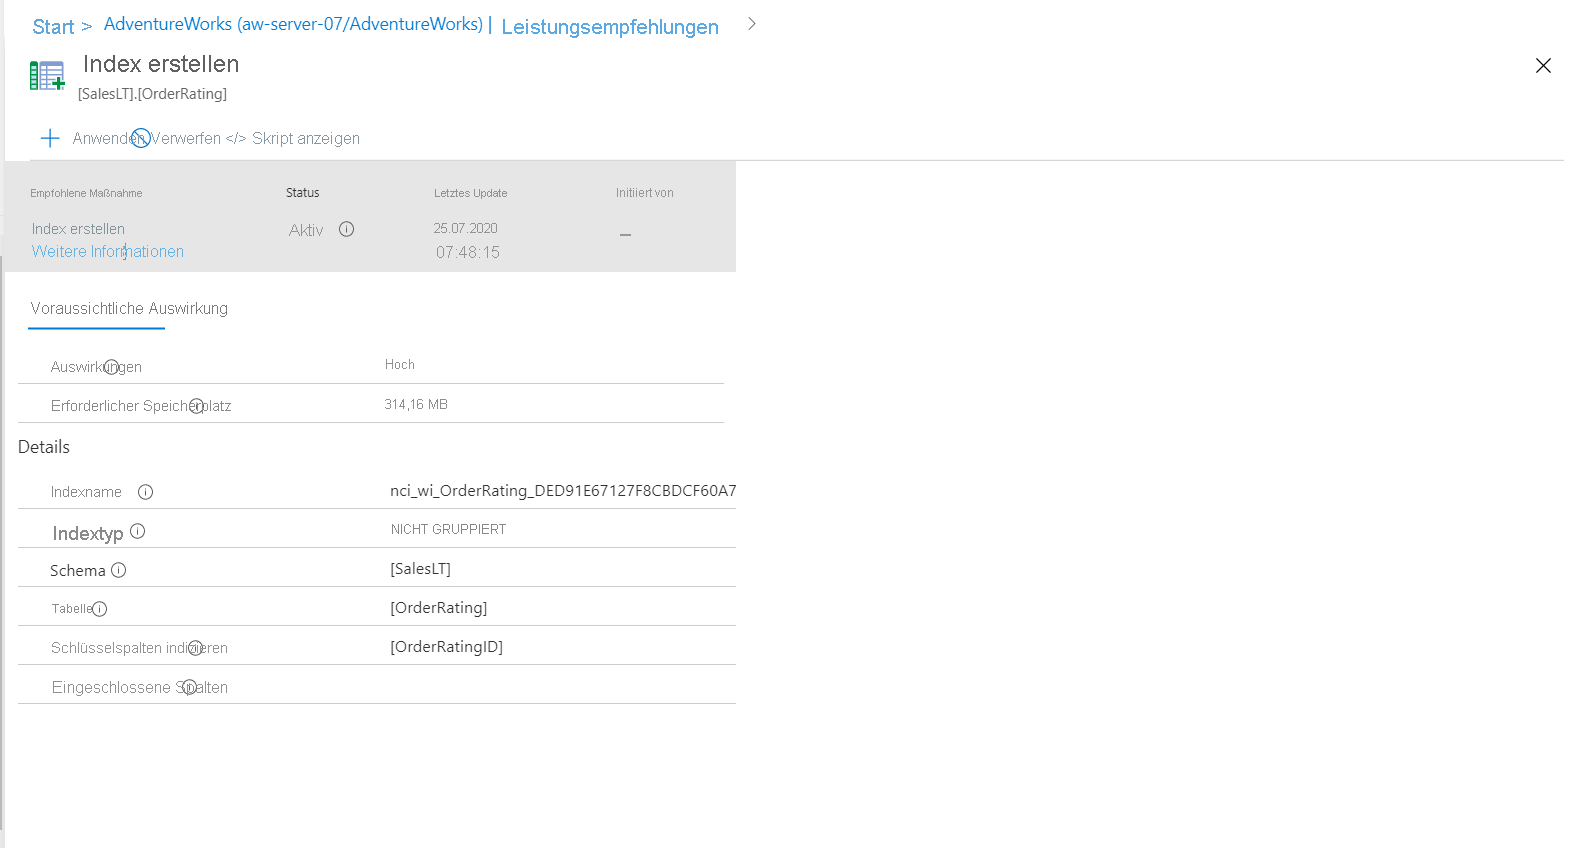This screenshot has height=848, width=1581.
Task: Click the [OrderRatingID] key column value
Action: click(x=447, y=646)
